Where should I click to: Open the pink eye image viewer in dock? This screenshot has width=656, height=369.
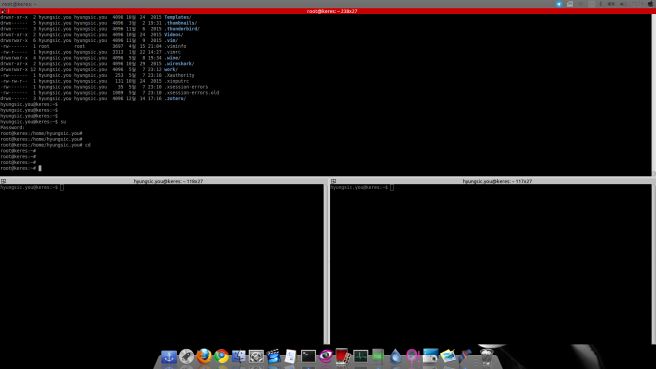point(325,356)
